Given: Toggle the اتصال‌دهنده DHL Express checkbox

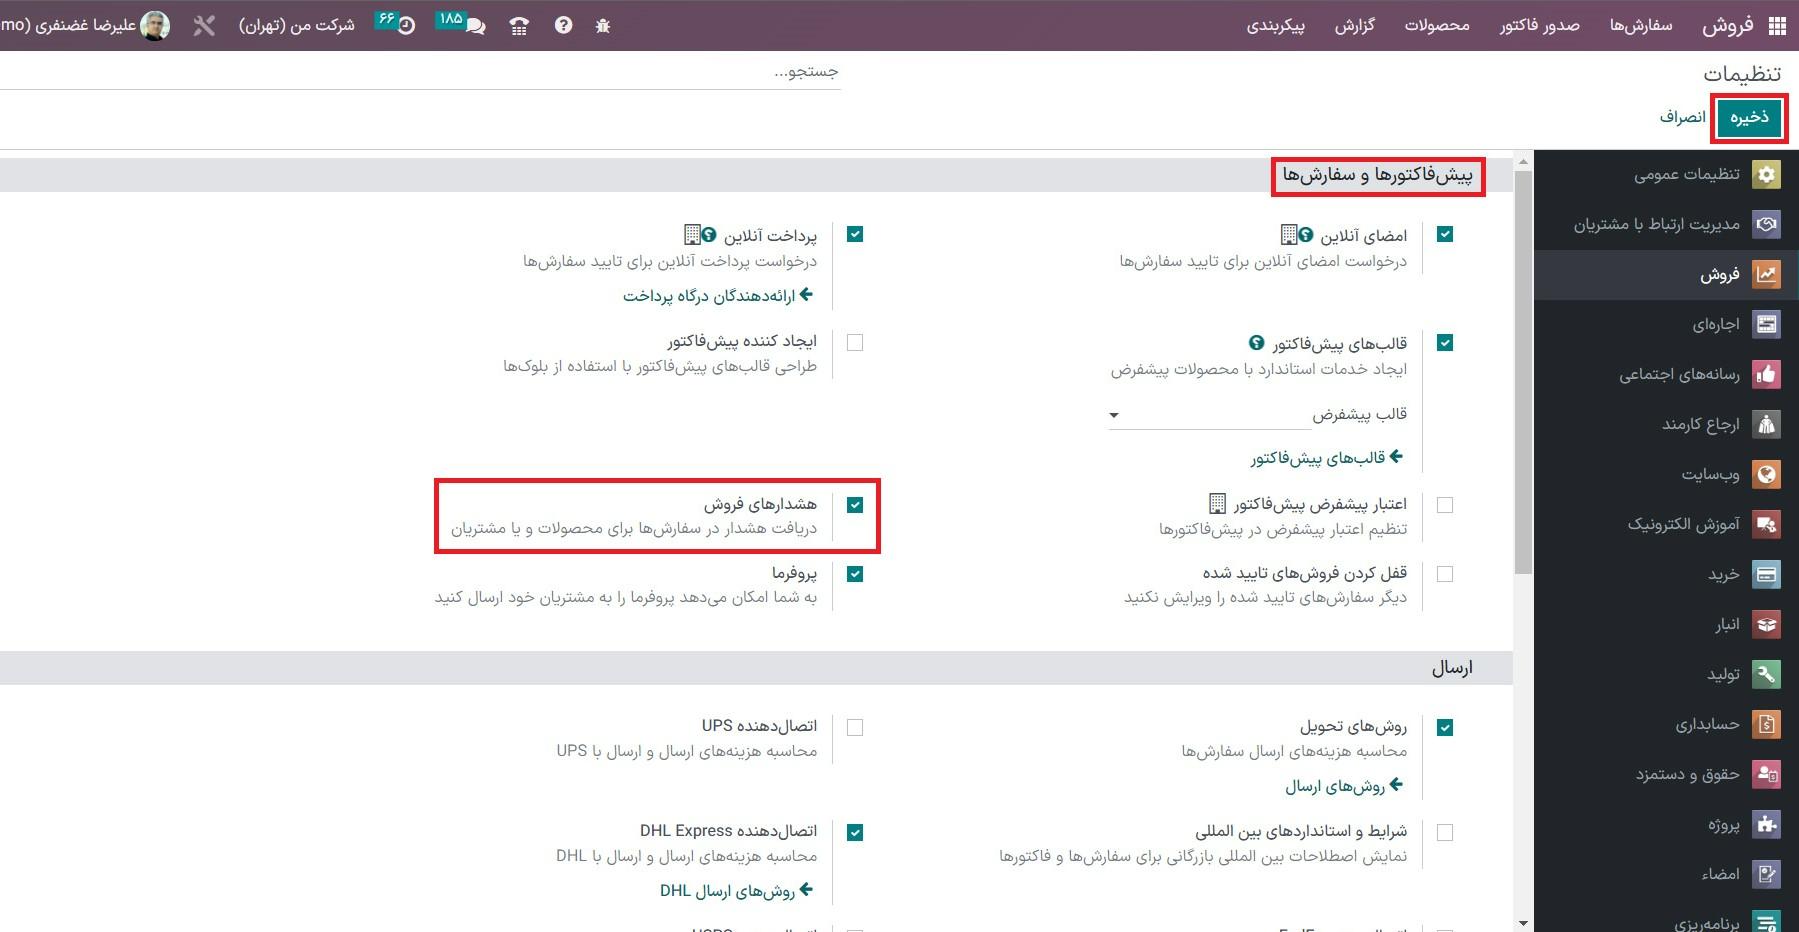Looking at the screenshot, I should tap(855, 832).
